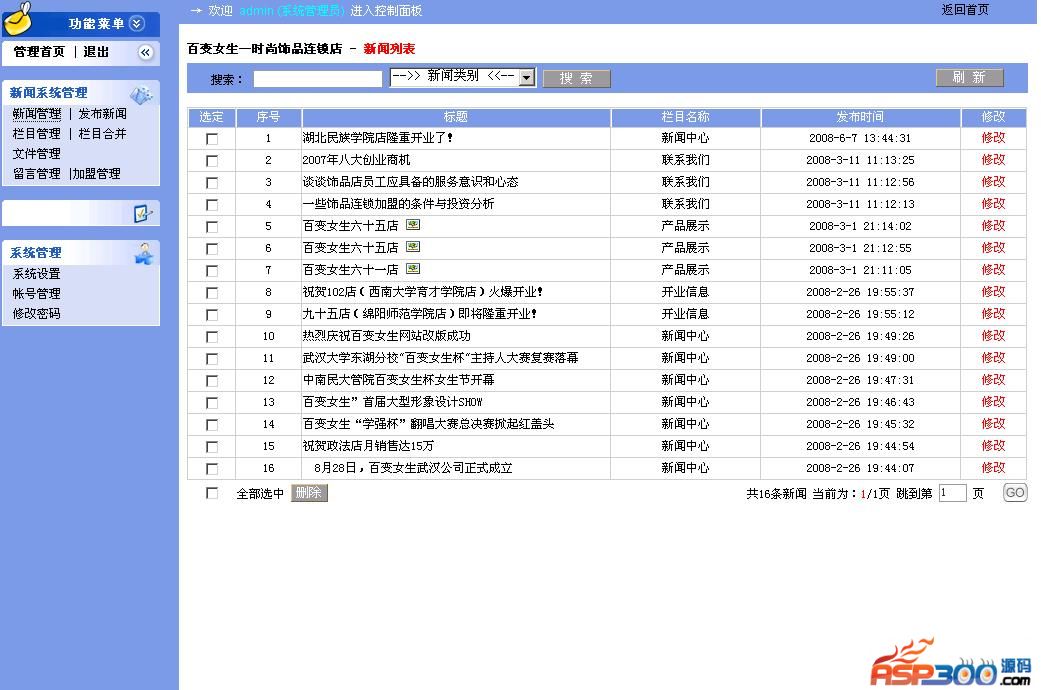Image resolution: width=1041 pixels, height=690 pixels.
Task: Click the 标题 column header
Action: coord(456,117)
